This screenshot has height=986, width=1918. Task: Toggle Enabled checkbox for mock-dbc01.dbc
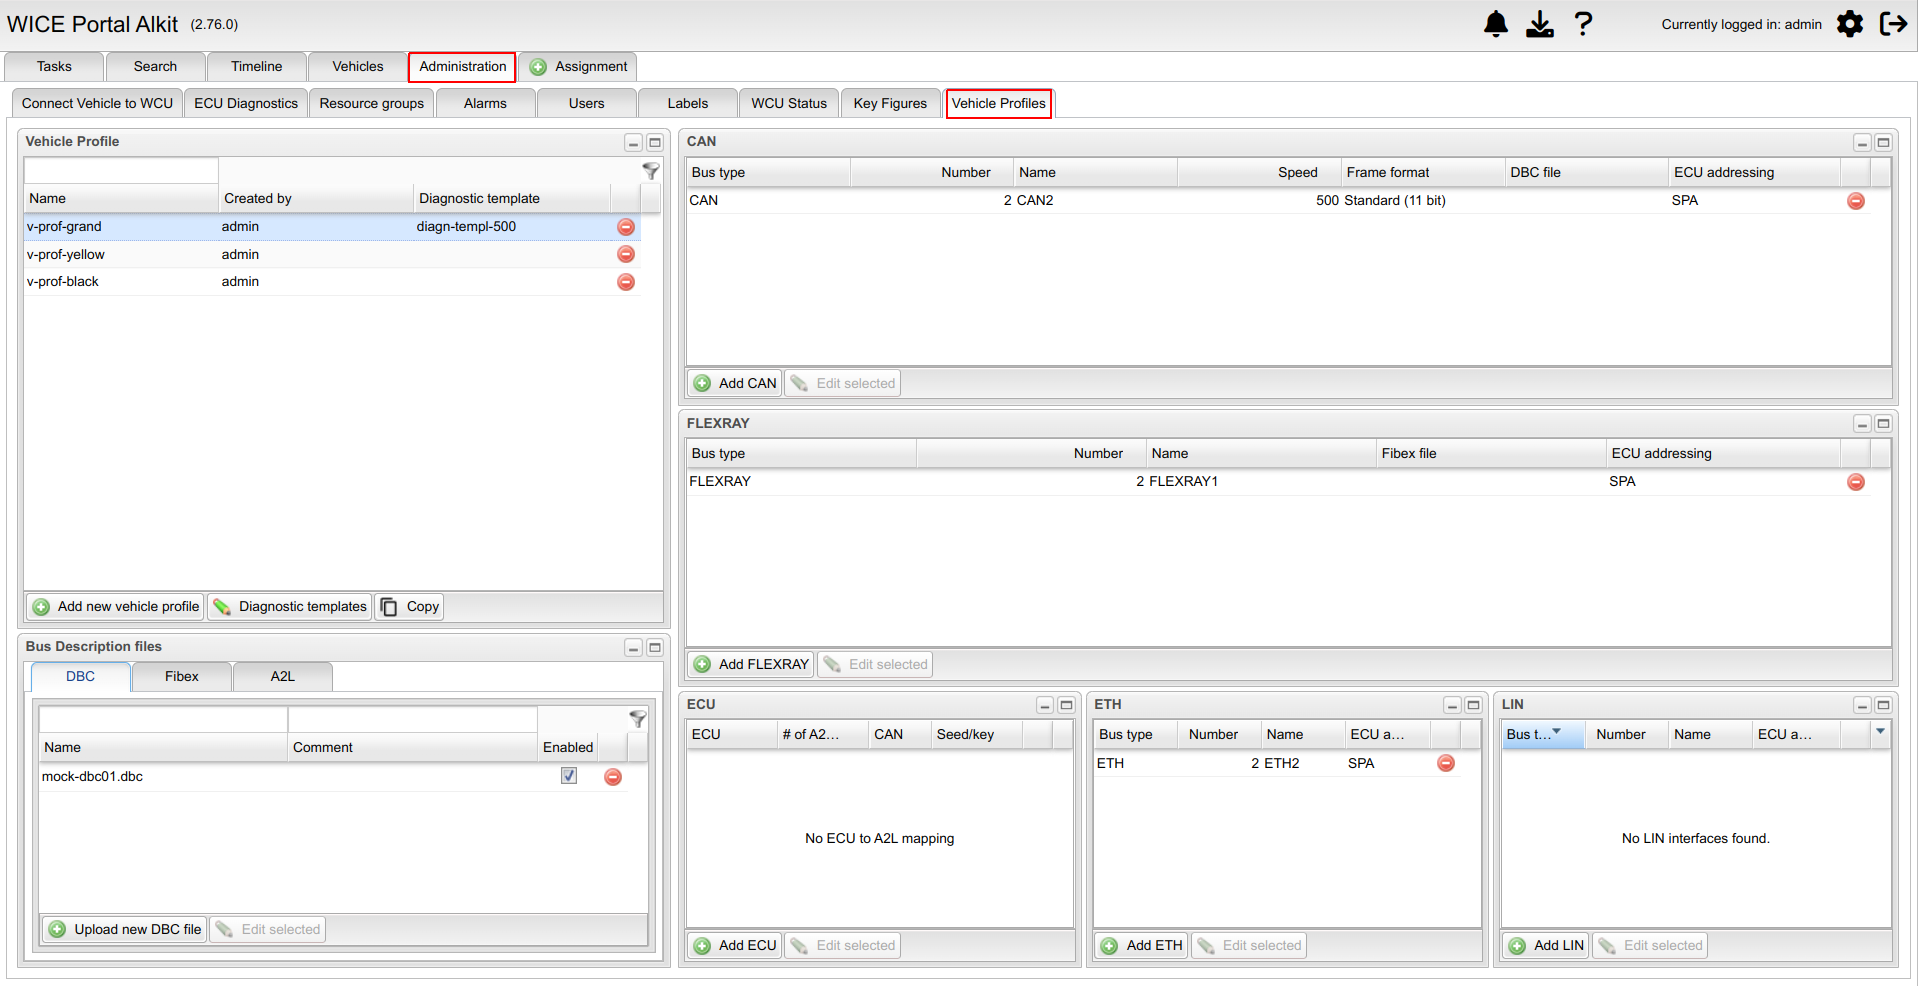click(569, 776)
